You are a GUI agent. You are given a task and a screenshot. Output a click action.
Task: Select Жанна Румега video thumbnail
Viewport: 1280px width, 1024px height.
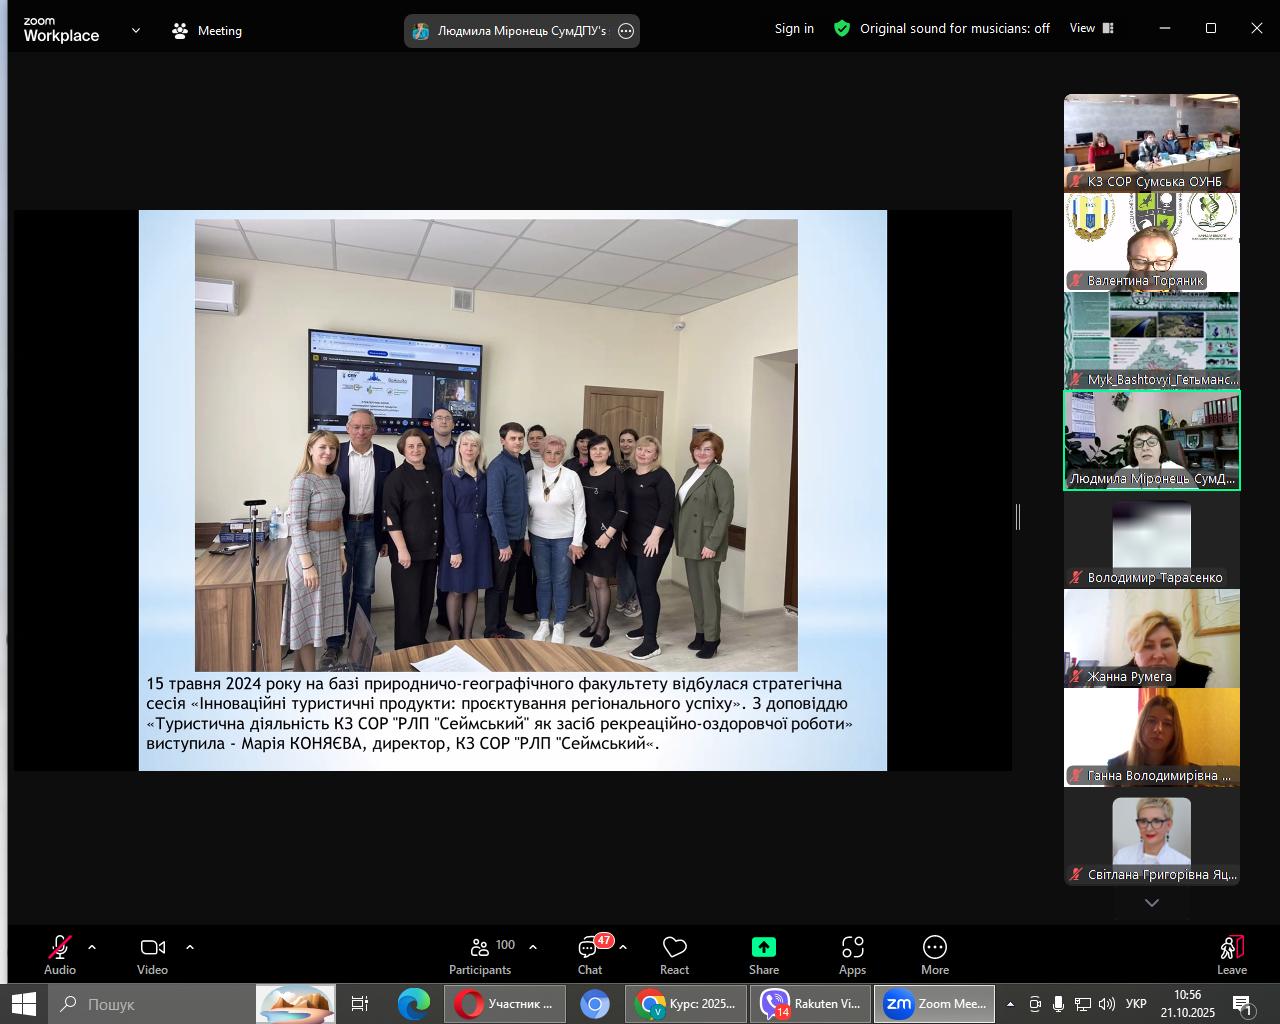pyautogui.click(x=1151, y=637)
